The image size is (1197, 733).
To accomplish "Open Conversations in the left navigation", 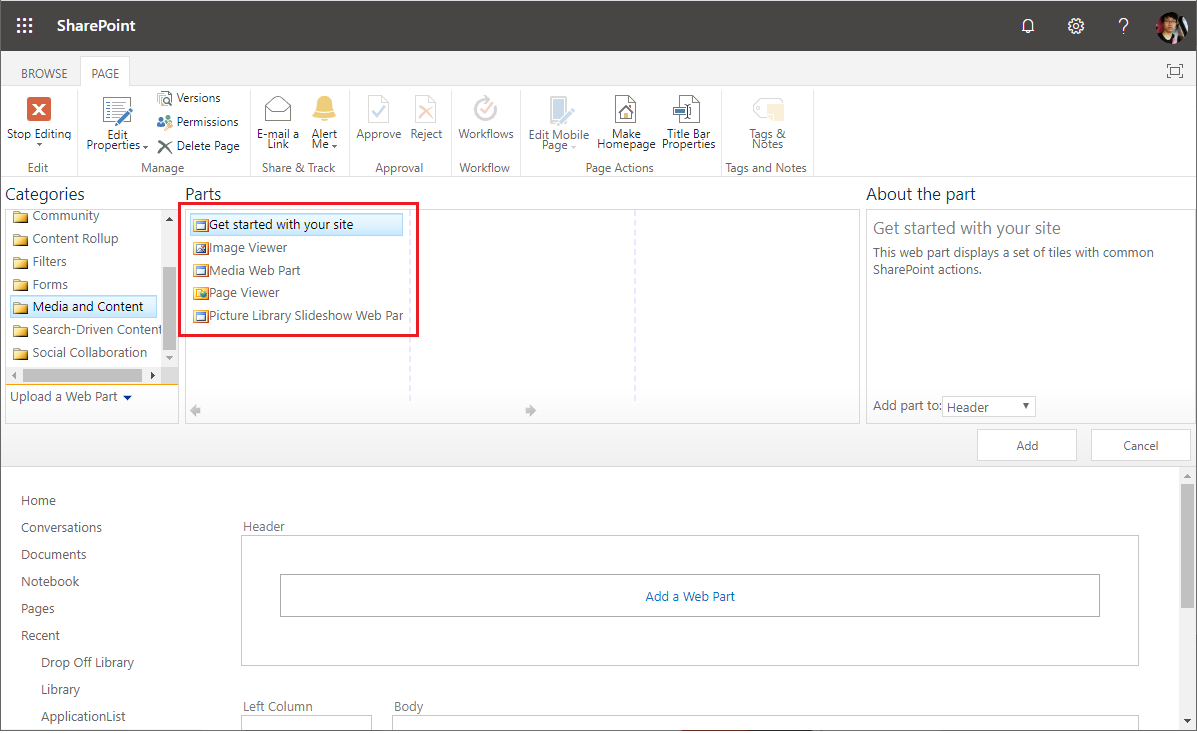I will click(61, 527).
